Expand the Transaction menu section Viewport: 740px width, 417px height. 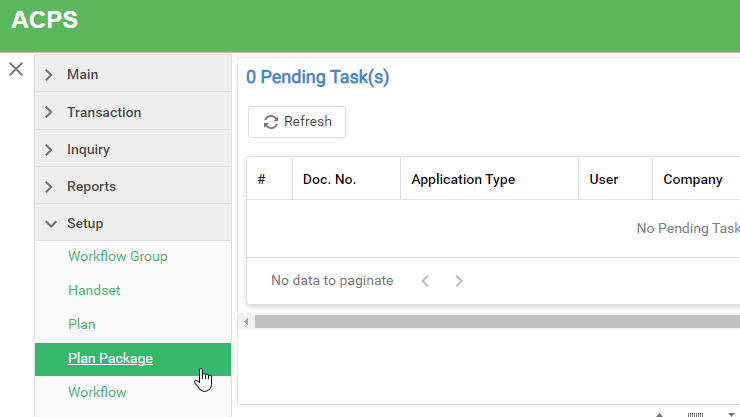(x=104, y=112)
